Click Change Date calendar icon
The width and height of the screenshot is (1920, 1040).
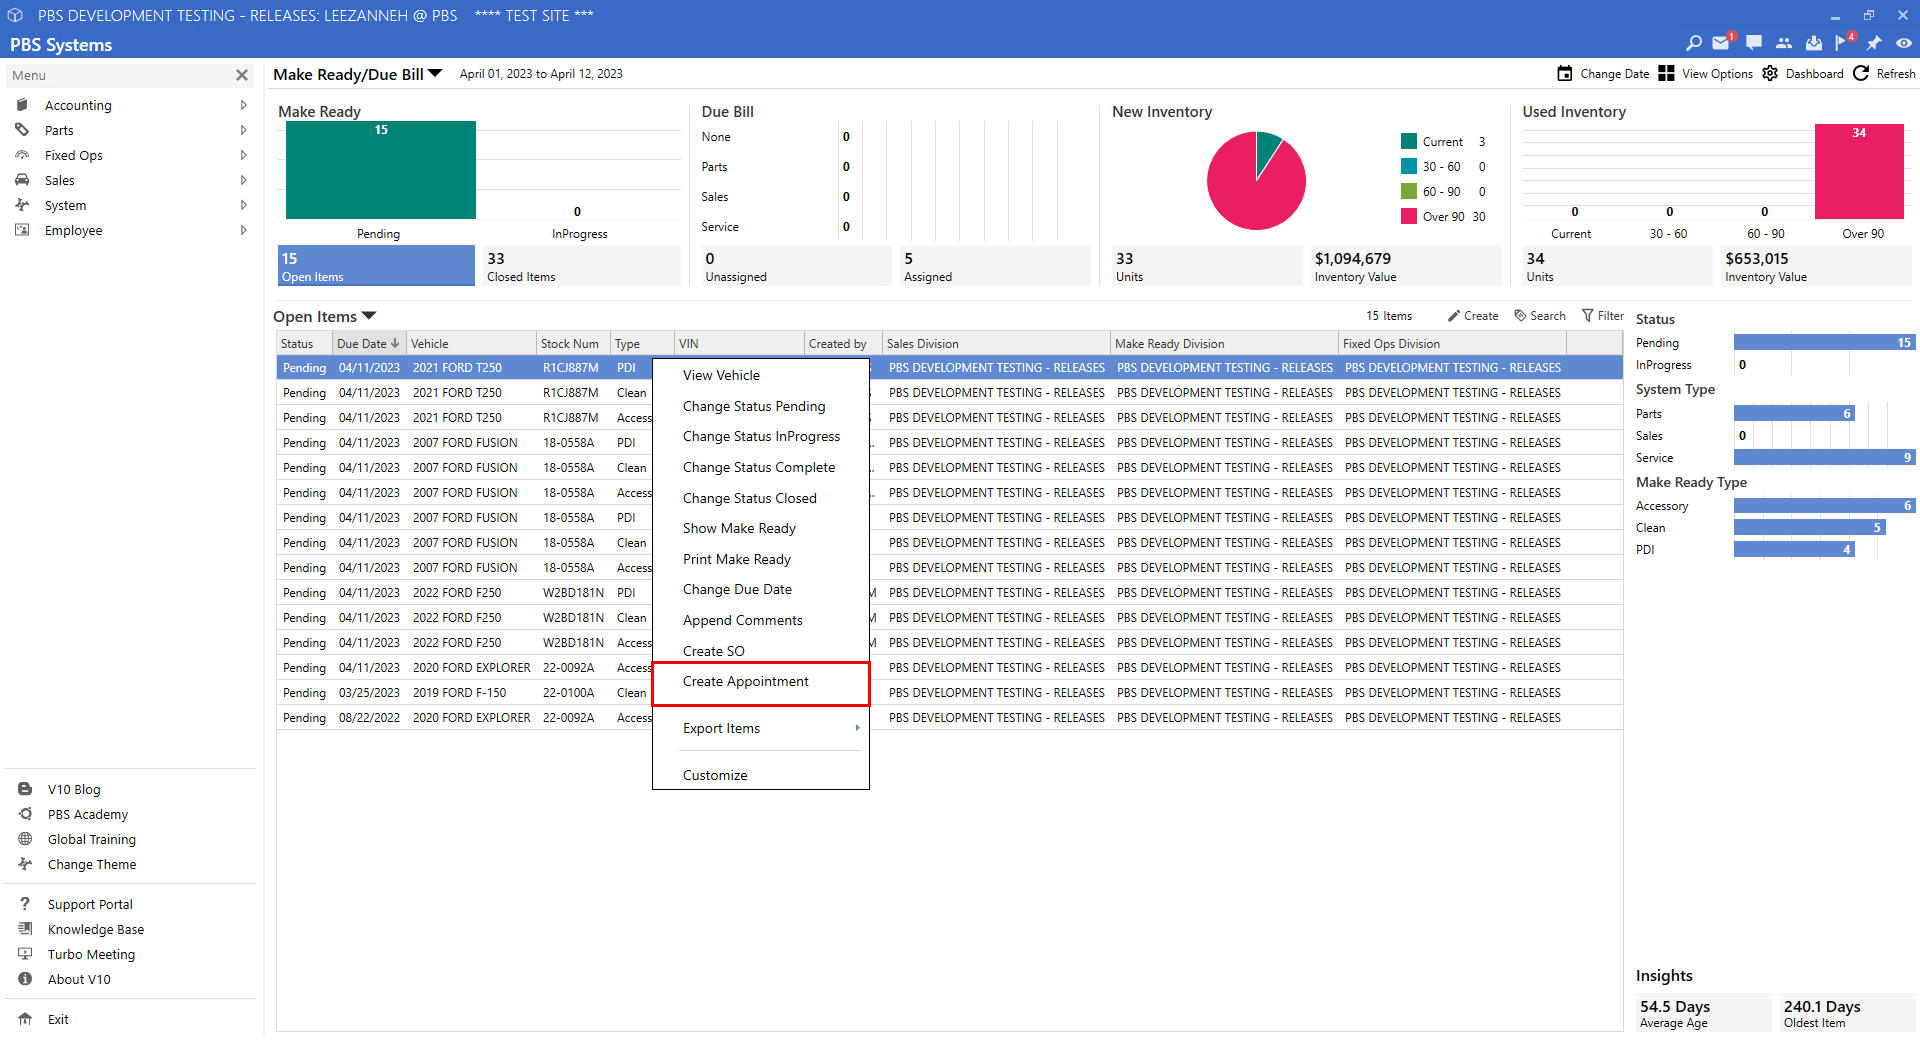tap(1565, 73)
